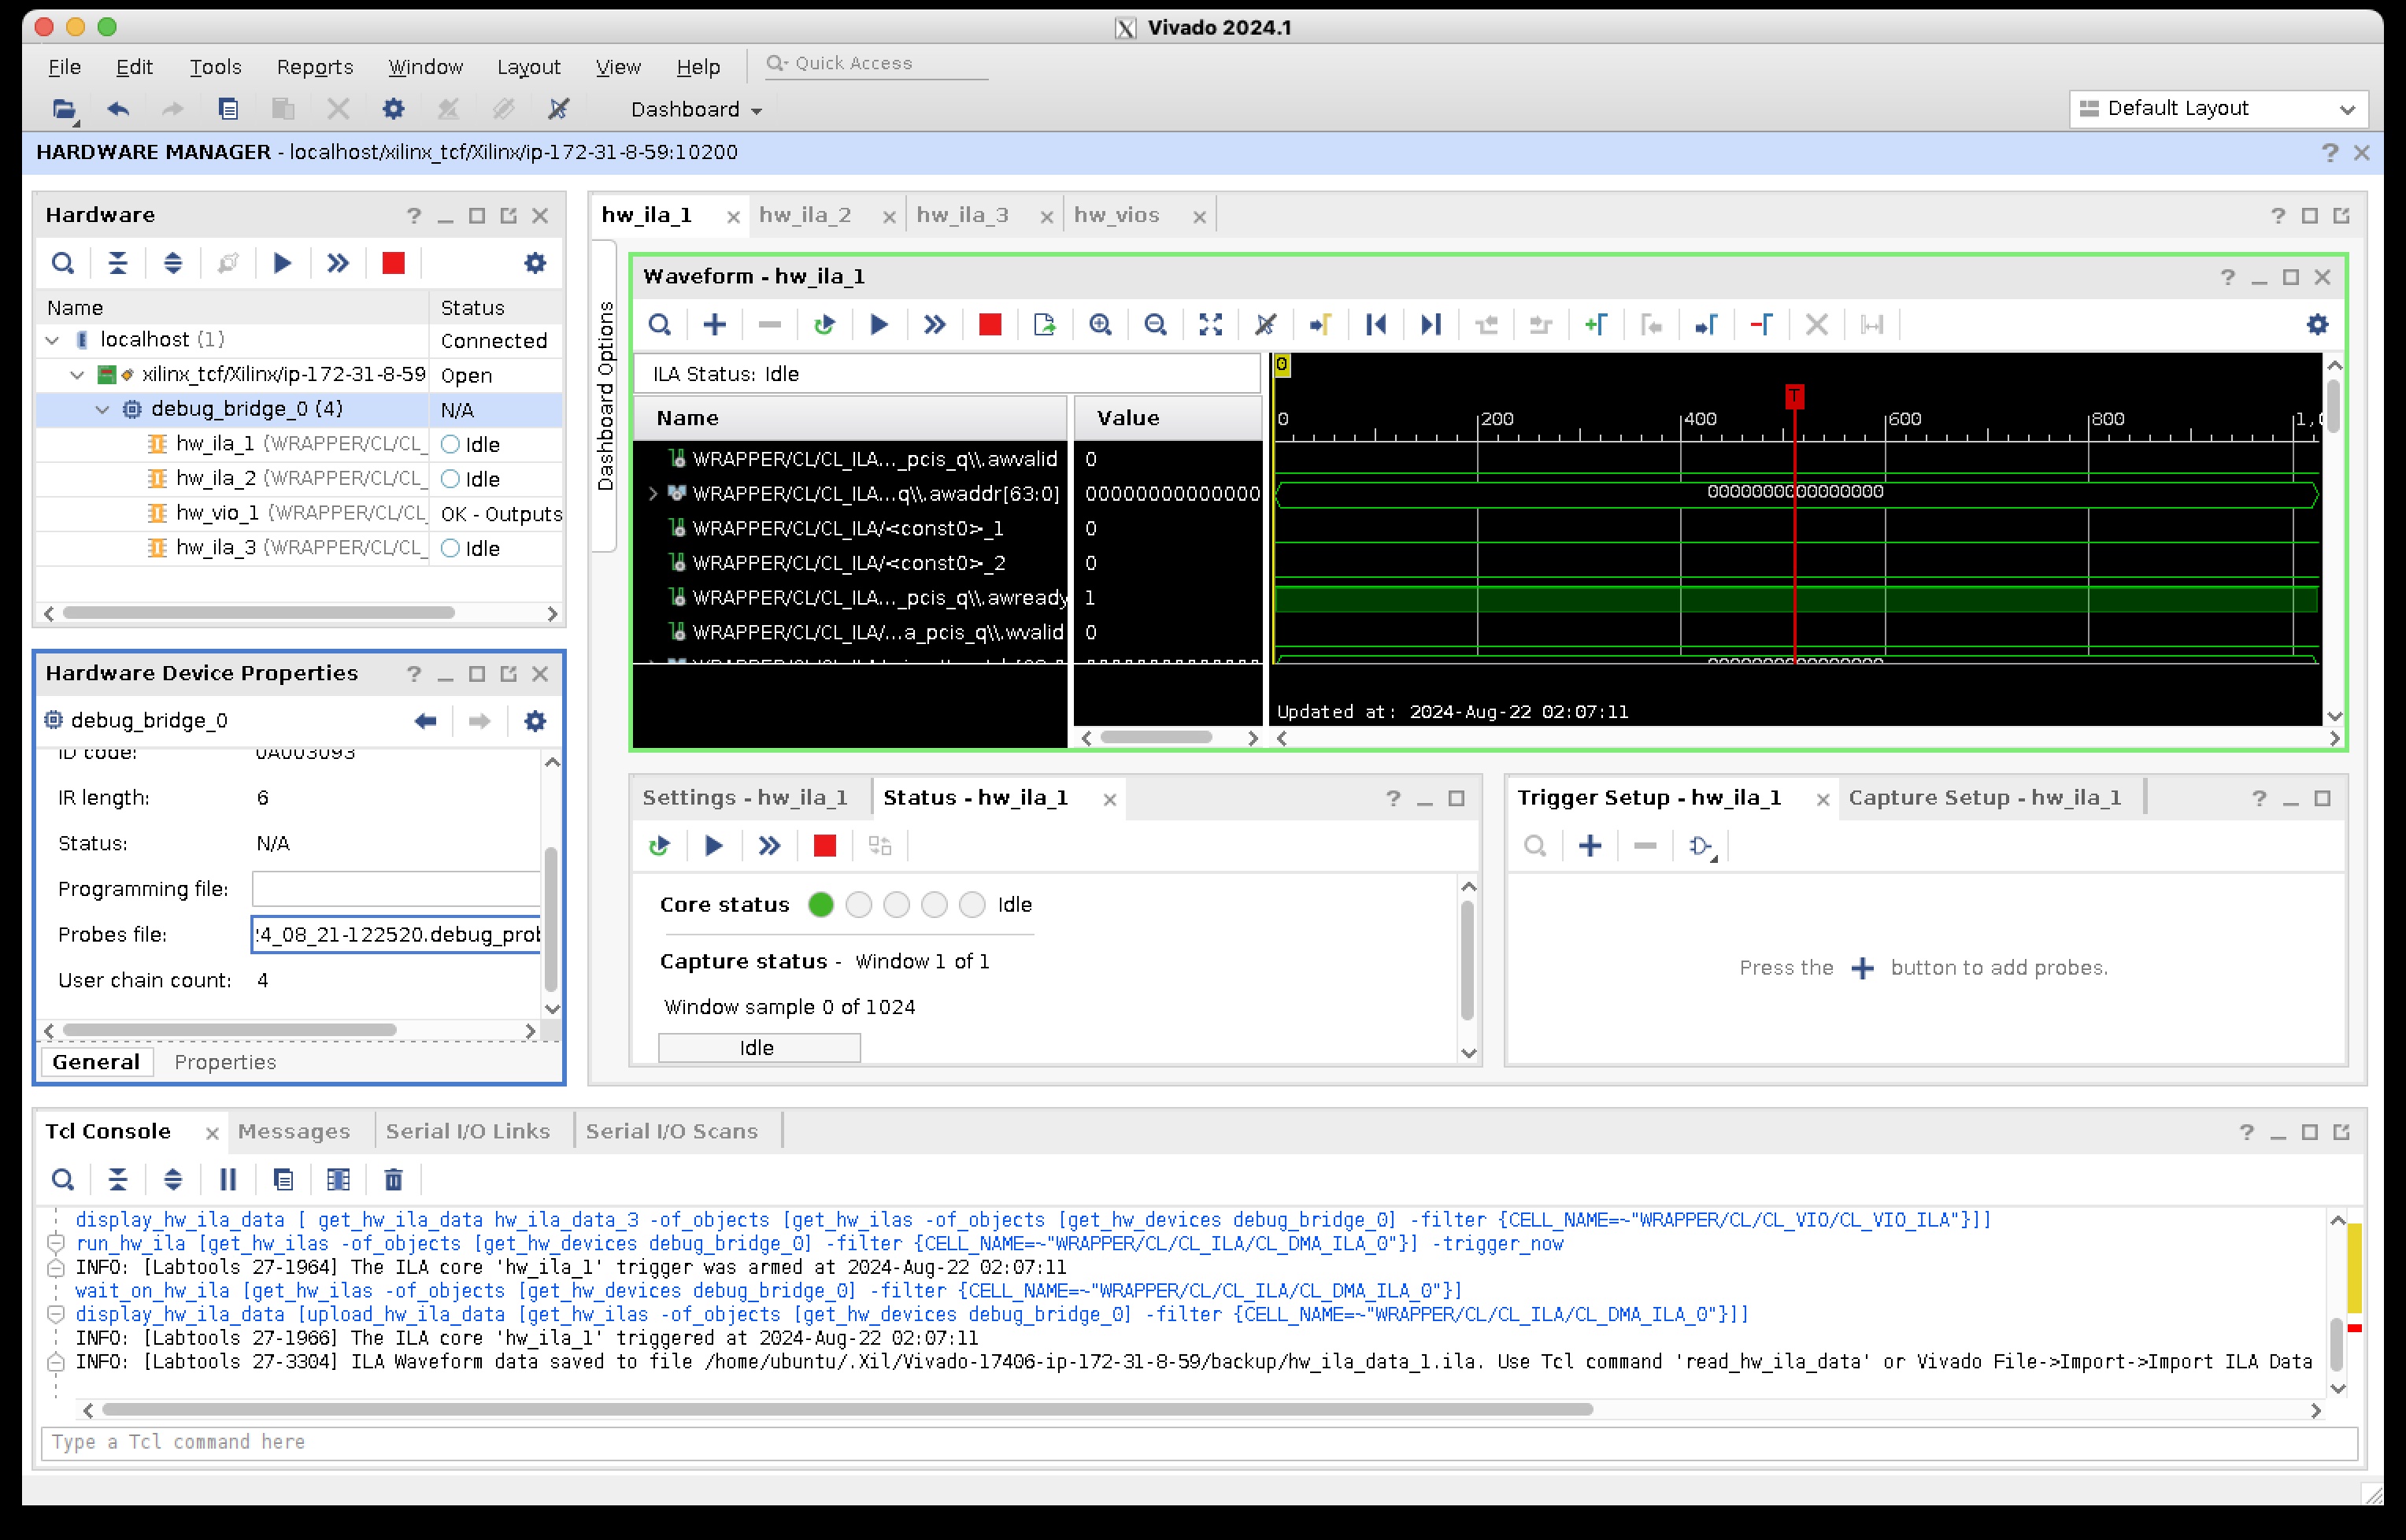
Task: Go to waveform end
Action: [x=1431, y=325]
